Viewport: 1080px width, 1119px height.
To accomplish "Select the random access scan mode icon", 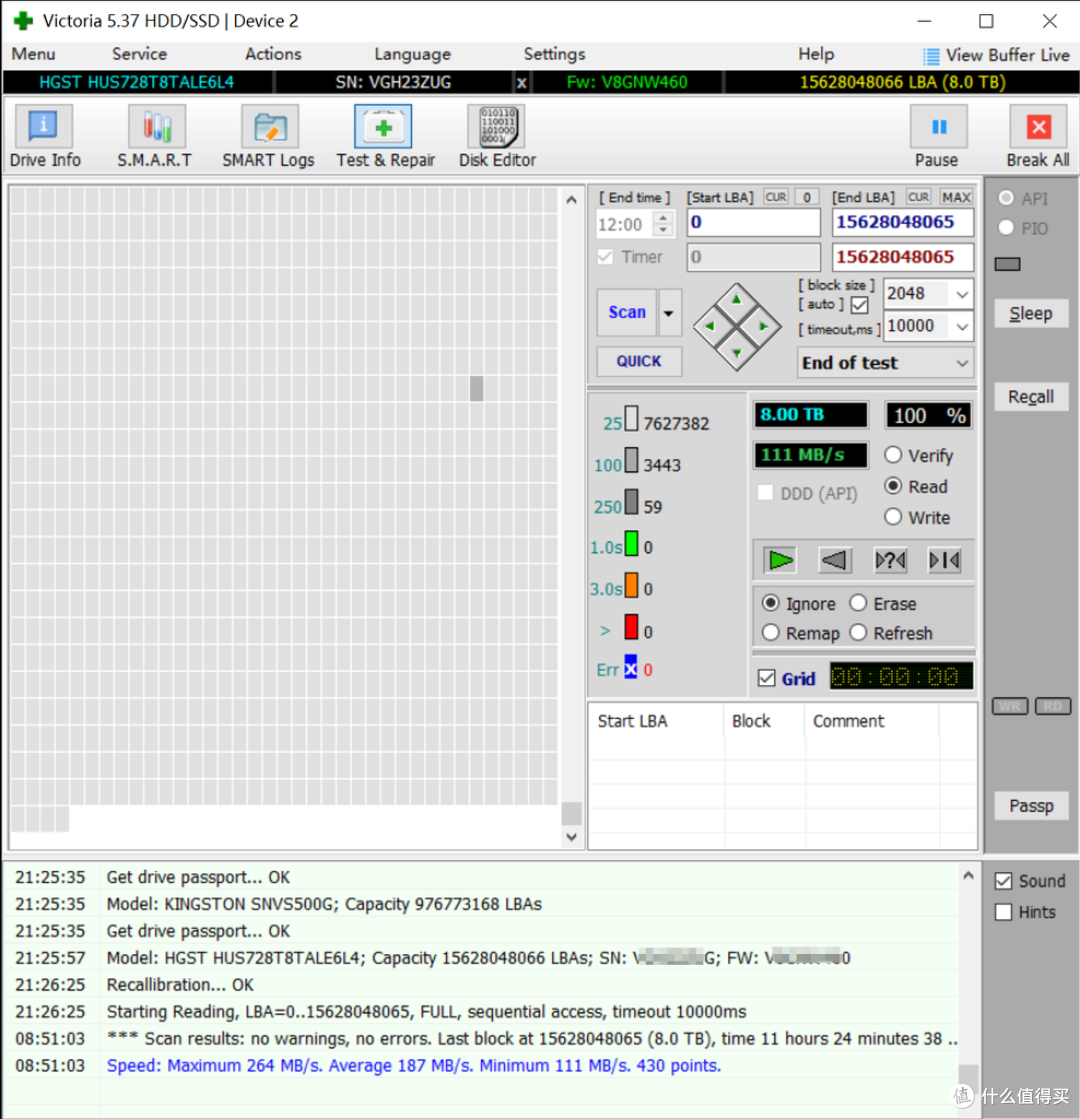I will (889, 560).
